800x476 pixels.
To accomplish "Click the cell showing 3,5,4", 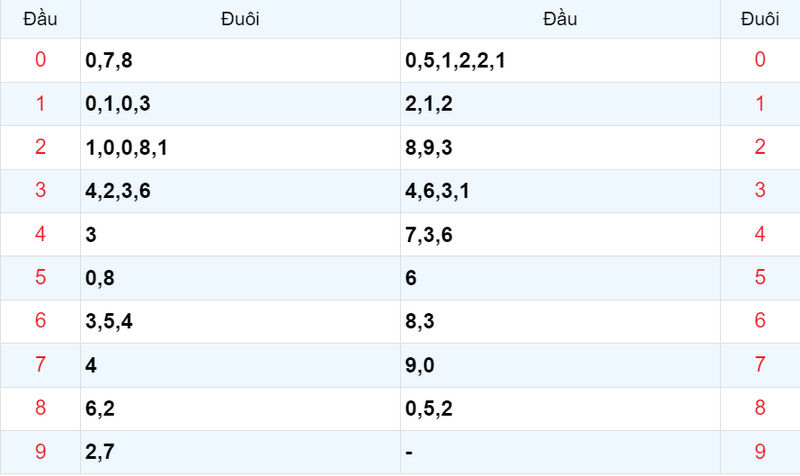I will [x=240, y=321].
